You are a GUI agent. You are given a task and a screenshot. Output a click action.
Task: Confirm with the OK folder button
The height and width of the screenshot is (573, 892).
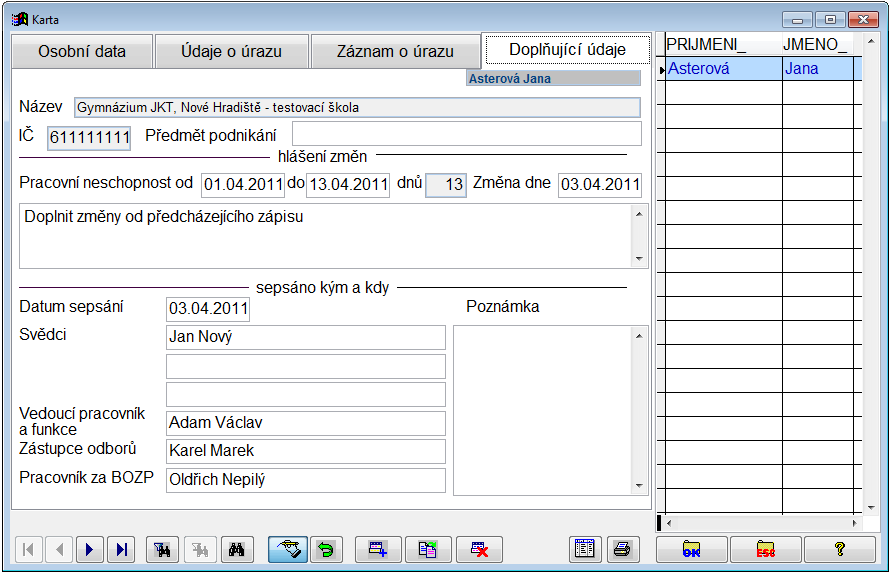(x=691, y=549)
